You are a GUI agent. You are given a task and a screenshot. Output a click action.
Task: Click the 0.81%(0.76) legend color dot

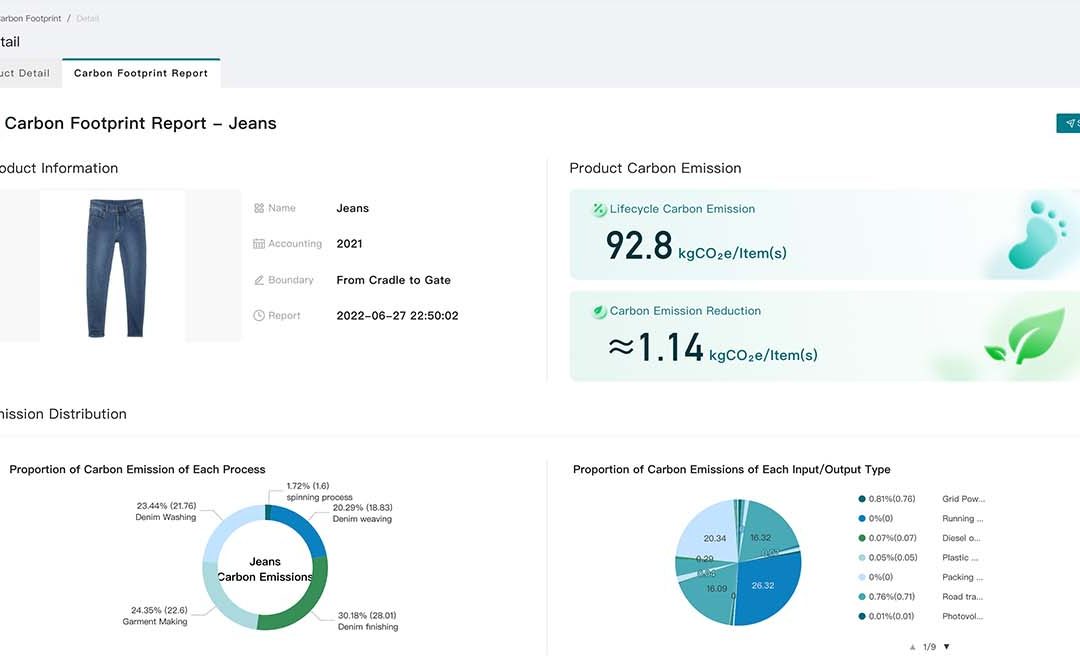(x=862, y=499)
